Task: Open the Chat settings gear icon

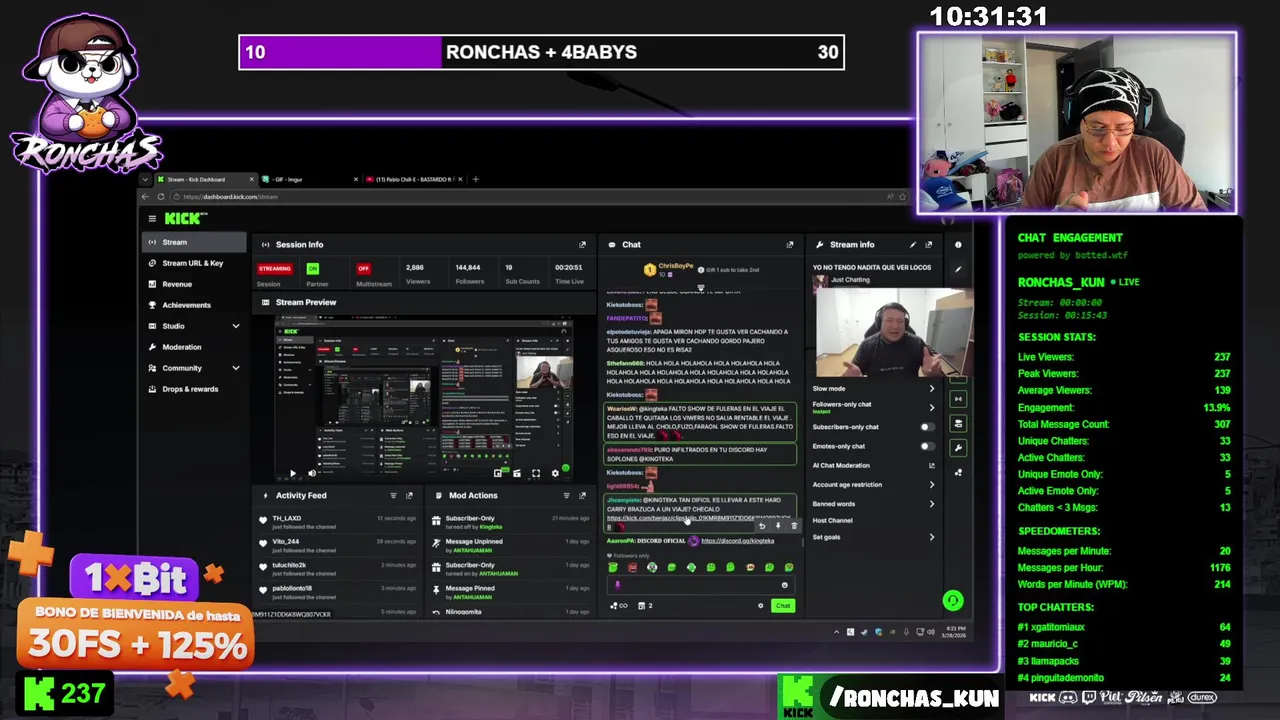Action: click(x=760, y=605)
